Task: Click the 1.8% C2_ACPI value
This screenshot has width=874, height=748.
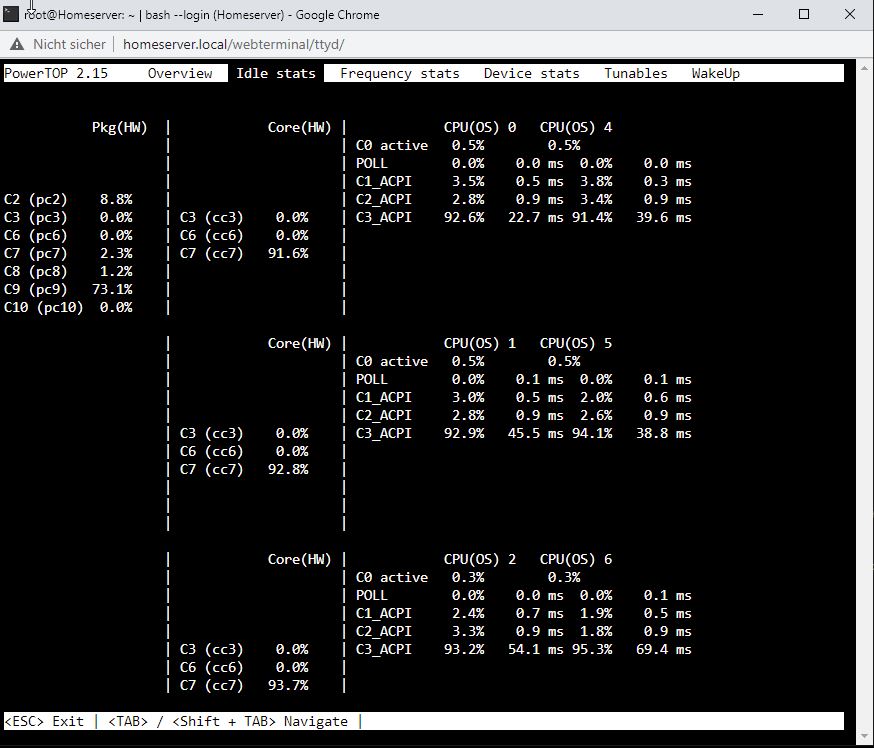Action: [x=596, y=632]
